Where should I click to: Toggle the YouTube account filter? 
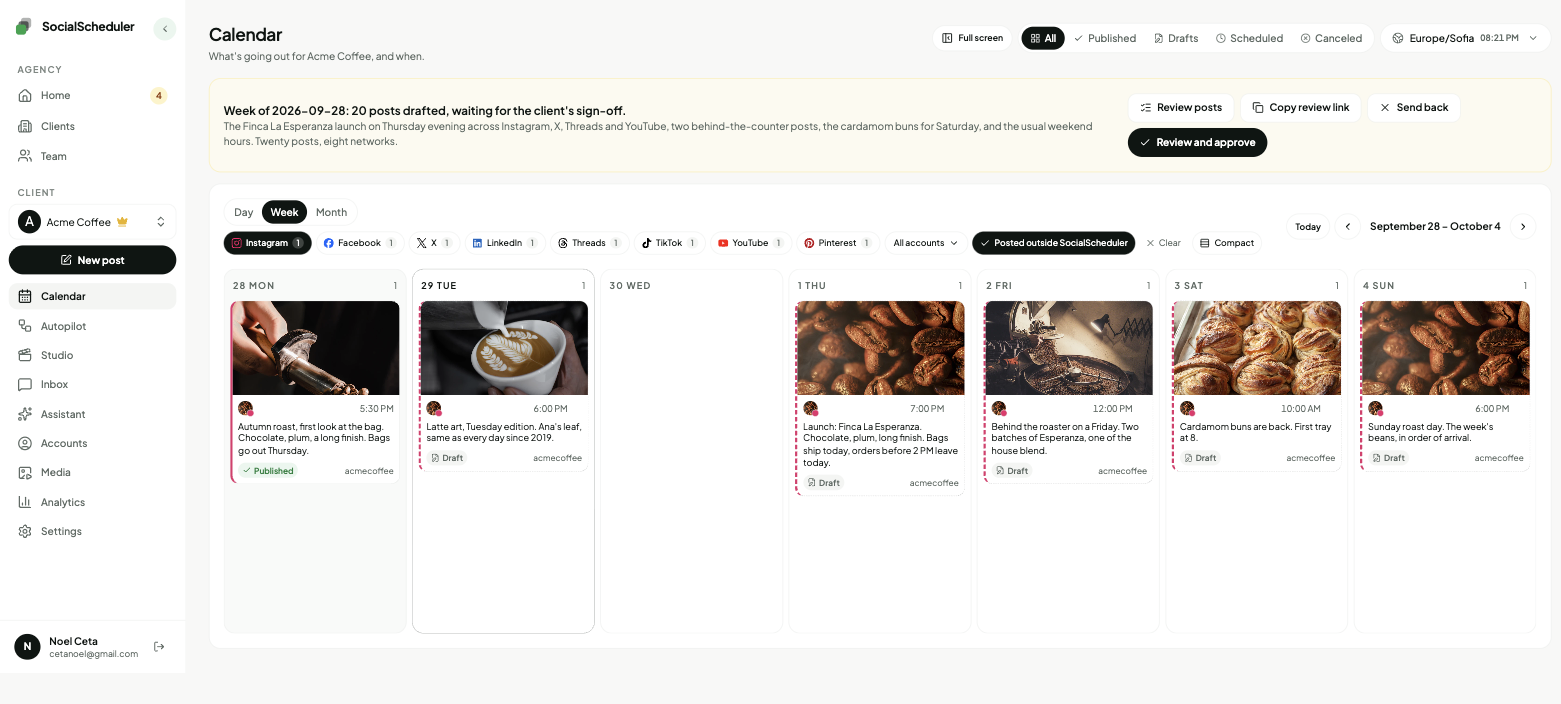[750, 243]
